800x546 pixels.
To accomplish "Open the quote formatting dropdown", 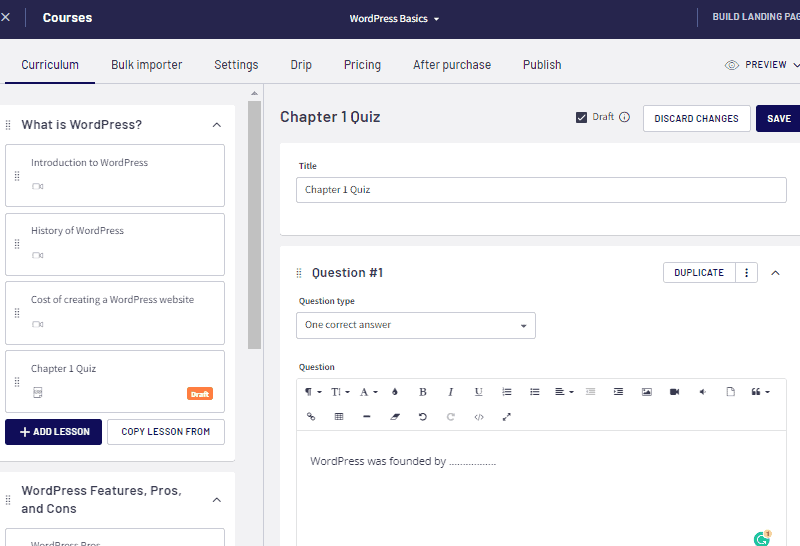I will pyautogui.click(x=760, y=392).
